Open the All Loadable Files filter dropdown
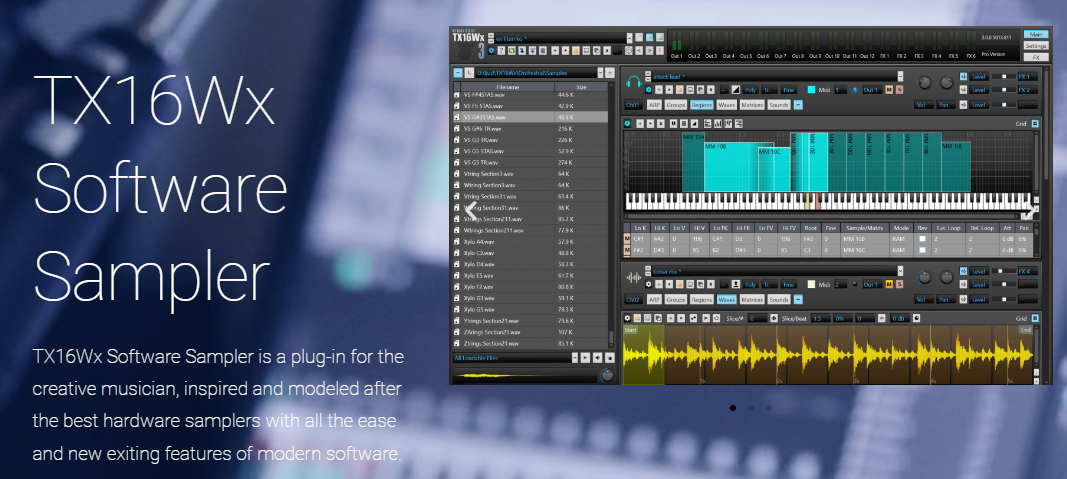Screen dimensions: 1067x479 (575, 358)
